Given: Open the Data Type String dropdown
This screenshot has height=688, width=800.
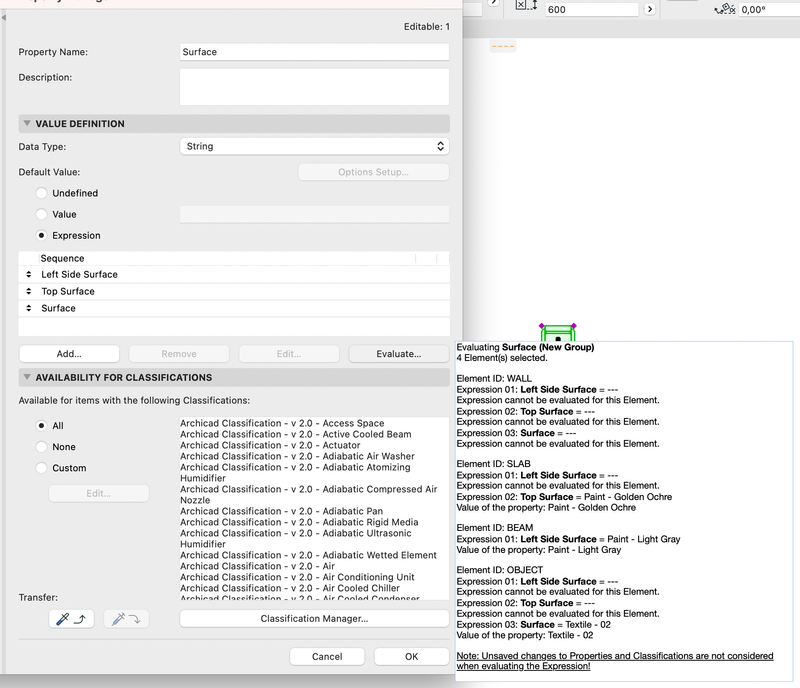Looking at the screenshot, I should point(314,146).
